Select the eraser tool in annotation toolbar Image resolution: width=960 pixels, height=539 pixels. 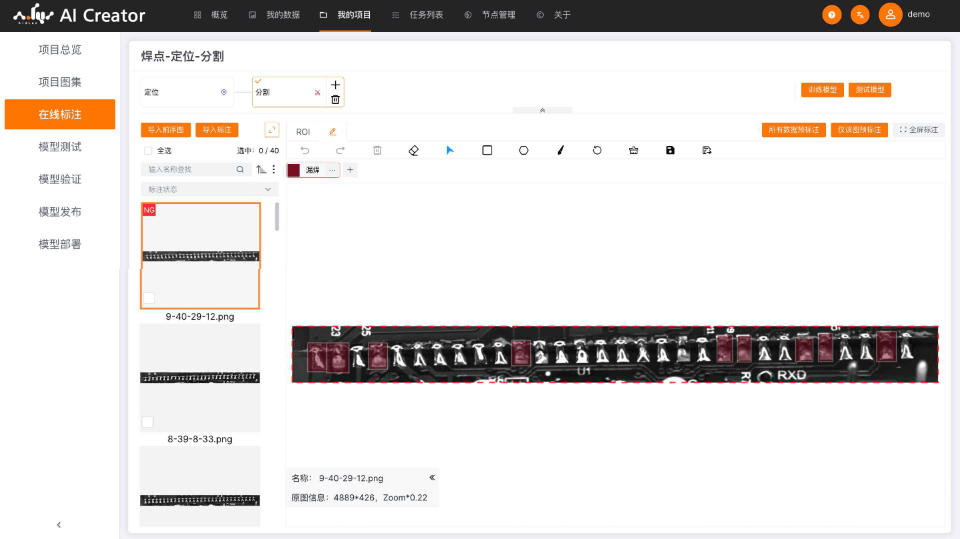pyautogui.click(x=414, y=150)
